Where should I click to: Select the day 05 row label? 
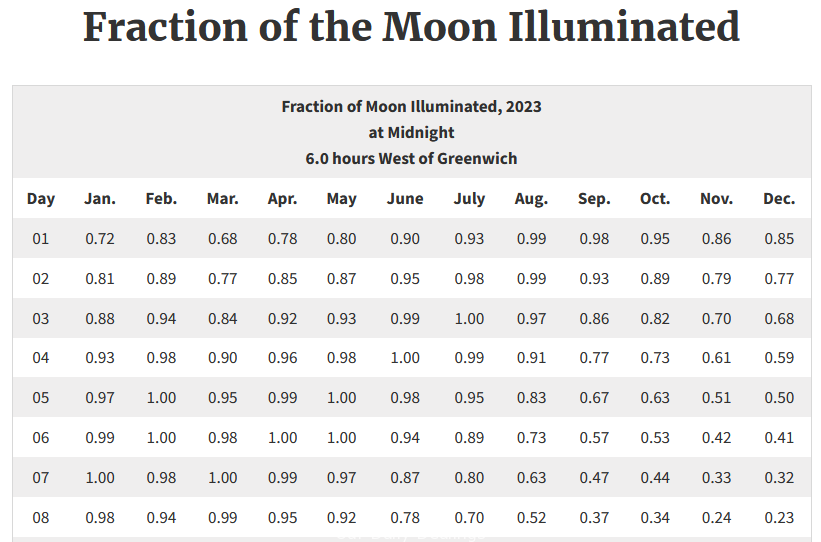click(41, 397)
